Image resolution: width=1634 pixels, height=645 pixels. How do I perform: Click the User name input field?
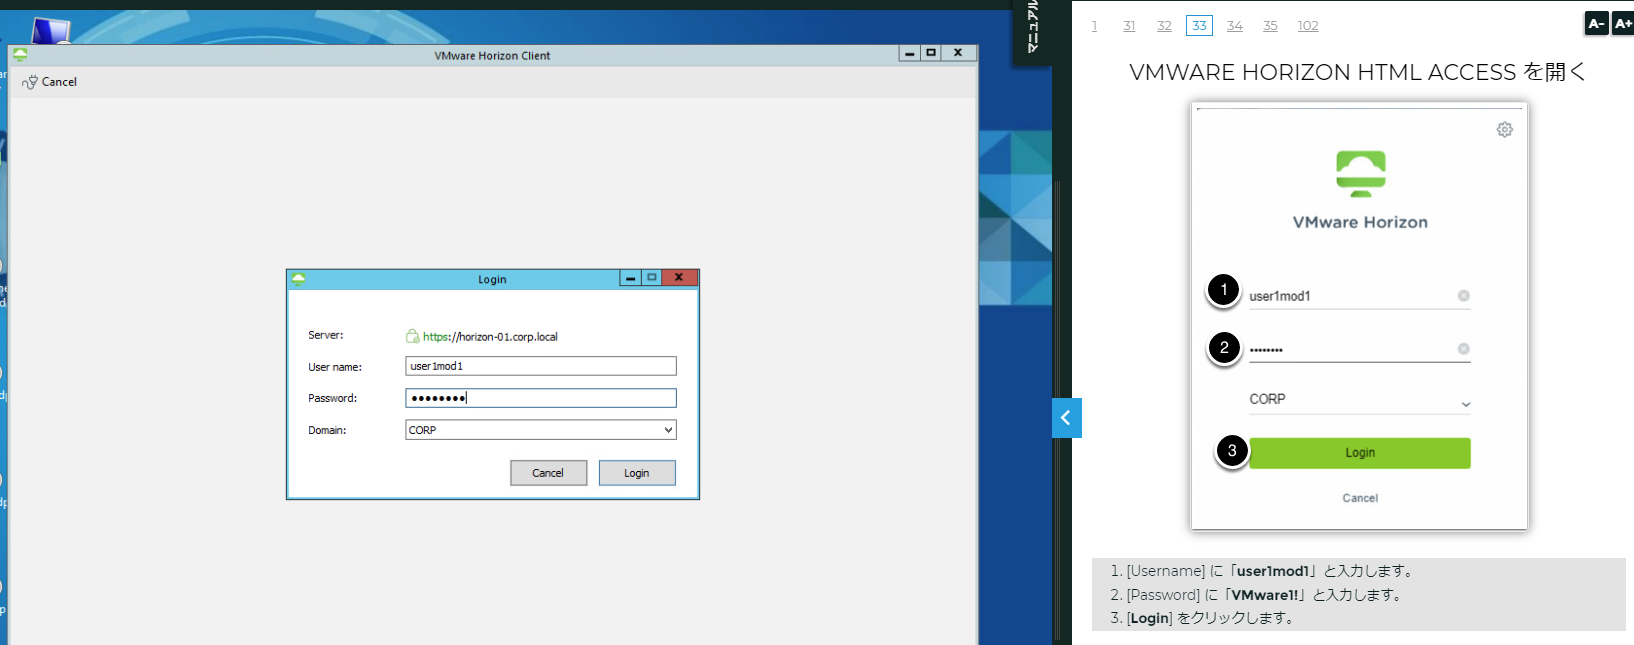(x=541, y=366)
